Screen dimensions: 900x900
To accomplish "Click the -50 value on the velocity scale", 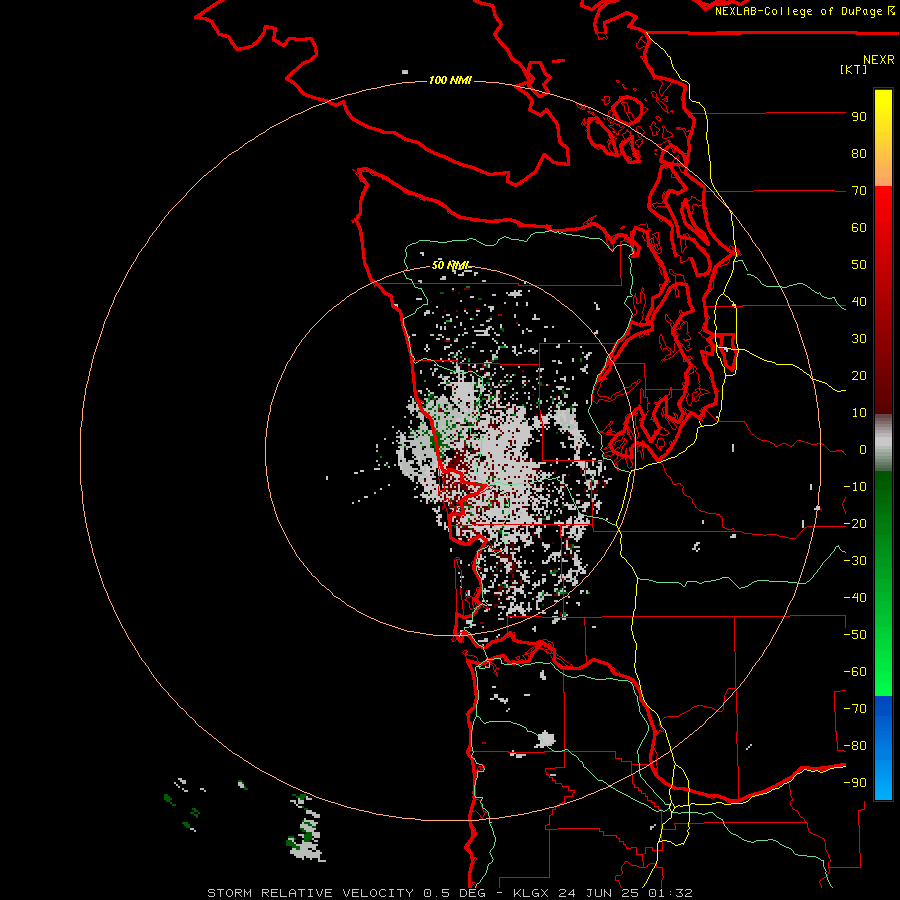I will pos(855,635).
